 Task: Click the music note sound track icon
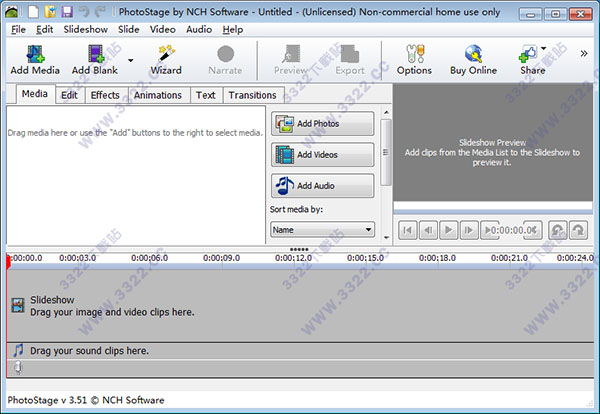(18, 350)
